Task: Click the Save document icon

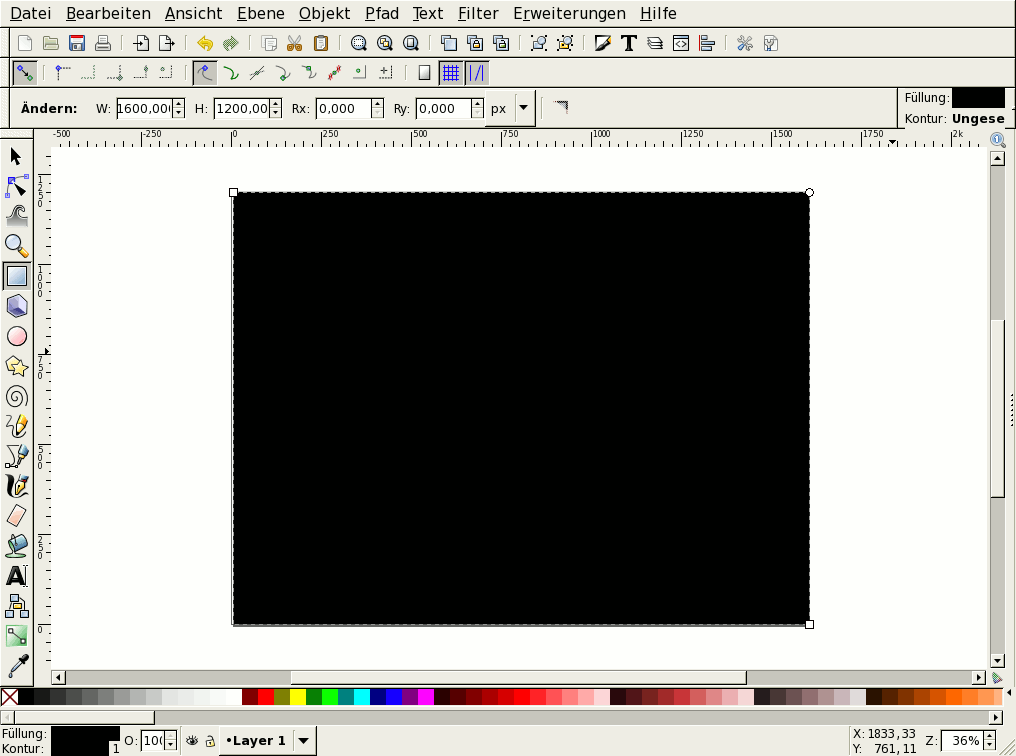Action: 77,43
